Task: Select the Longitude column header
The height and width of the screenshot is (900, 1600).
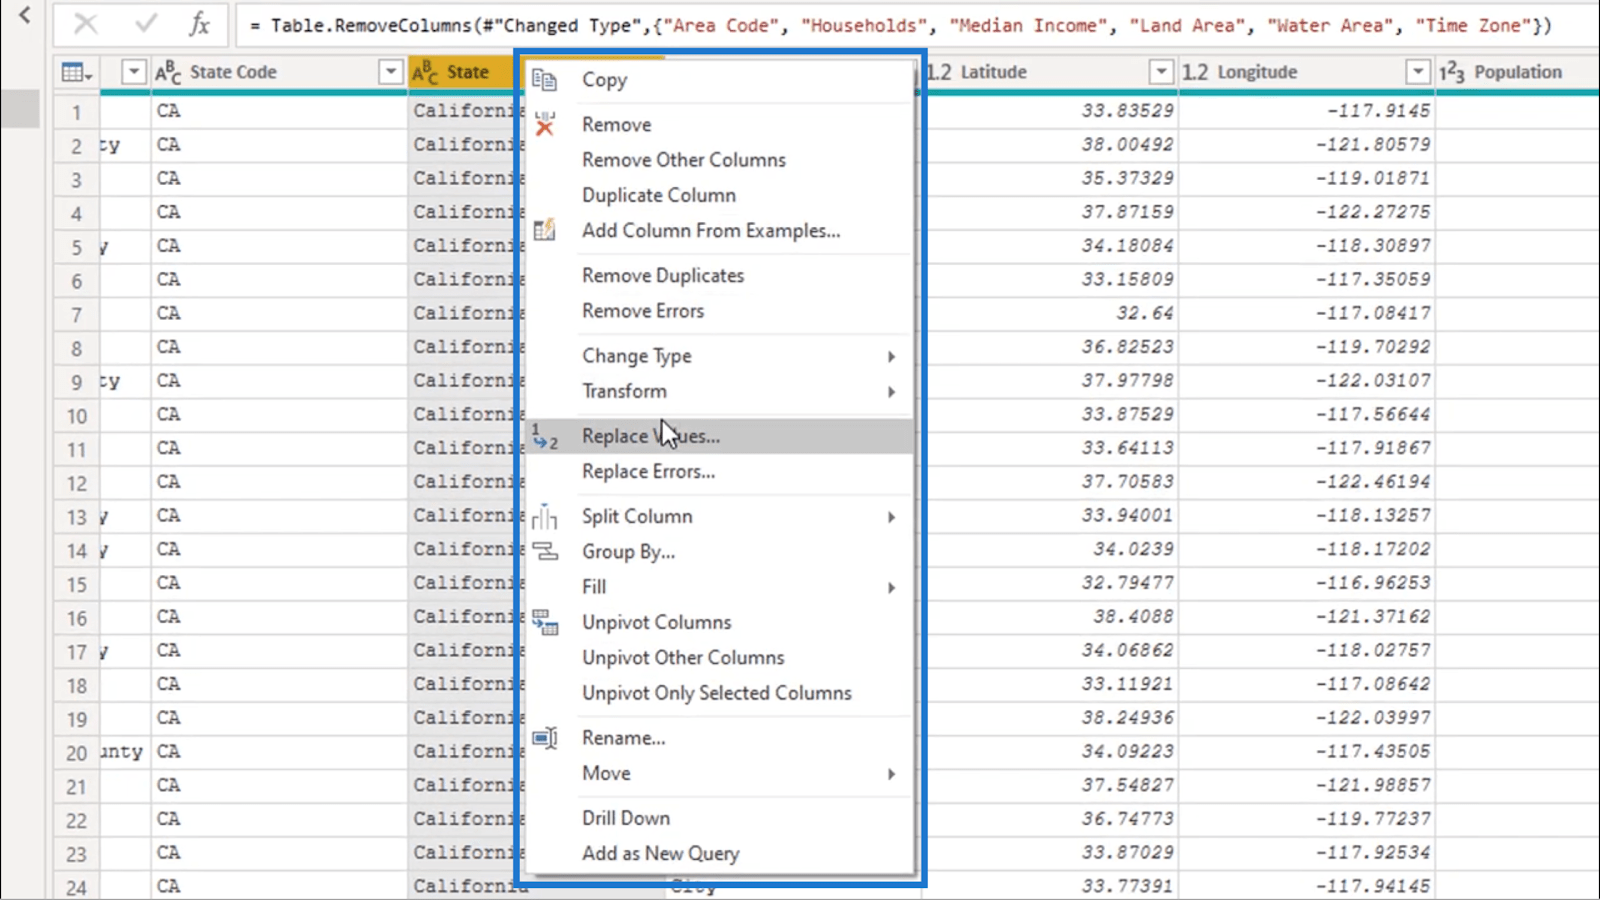Action: coord(1306,72)
